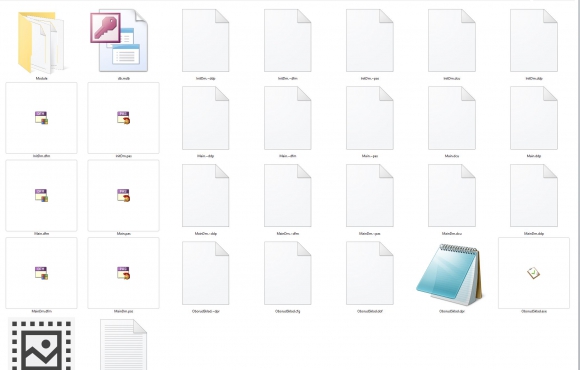Select the lined text document at bottom

pos(124,345)
